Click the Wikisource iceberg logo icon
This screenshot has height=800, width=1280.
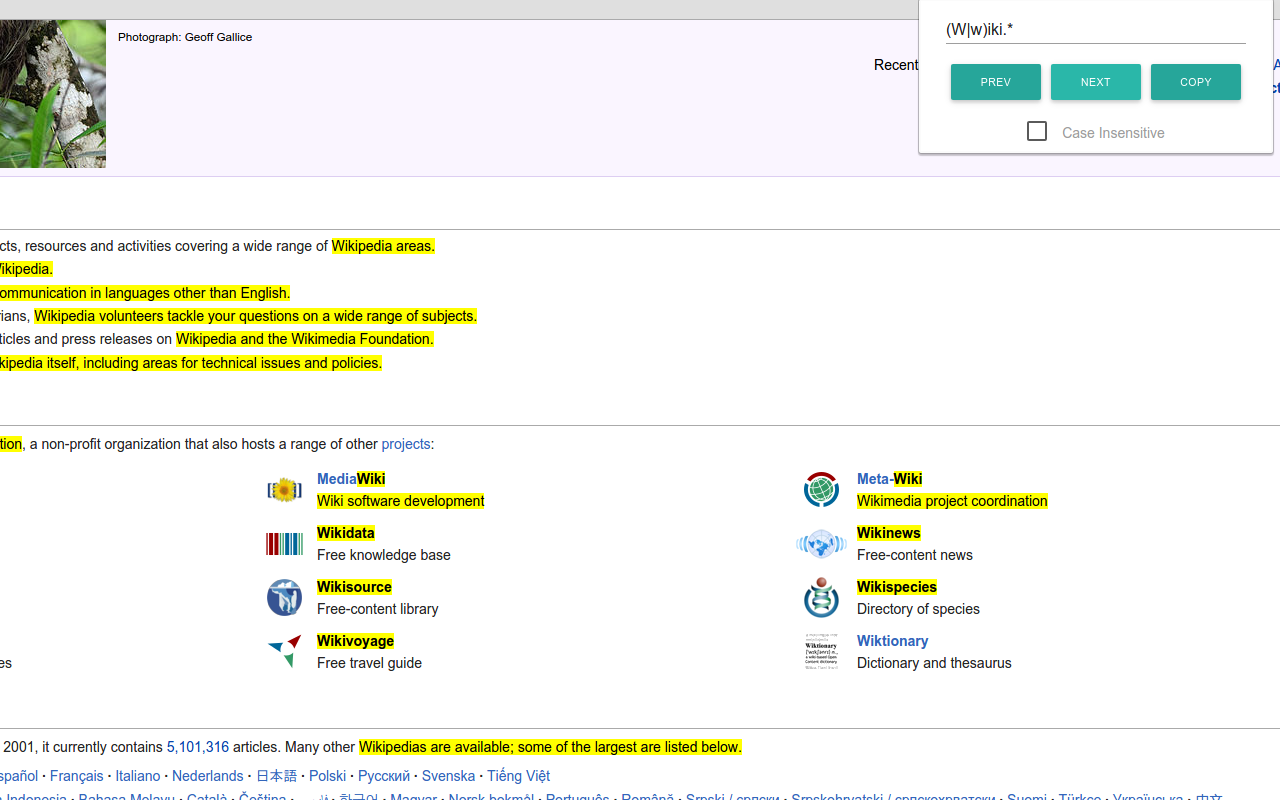coord(284,598)
